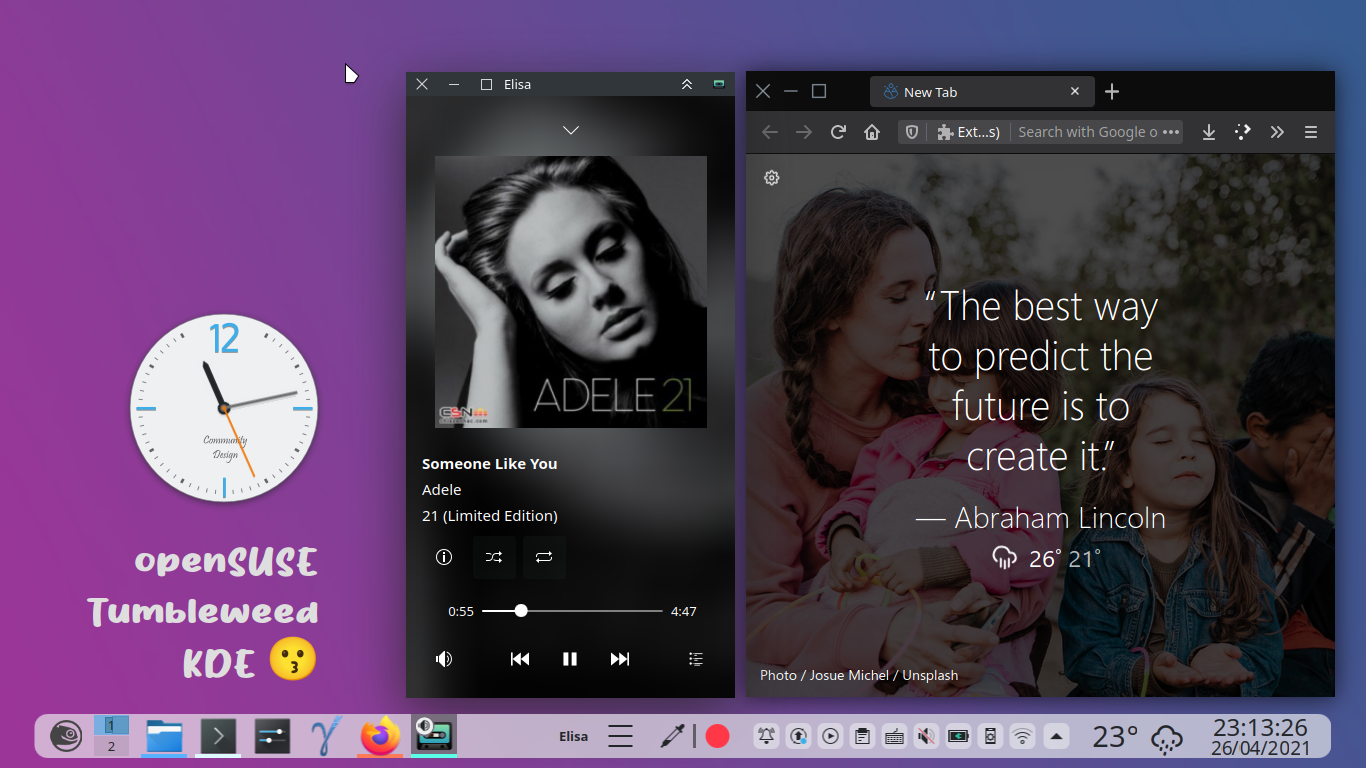This screenshot has height=768, width=1366.
Task: Expand hidden system tray icons arrow
Action: click(x=1056, y=737)
